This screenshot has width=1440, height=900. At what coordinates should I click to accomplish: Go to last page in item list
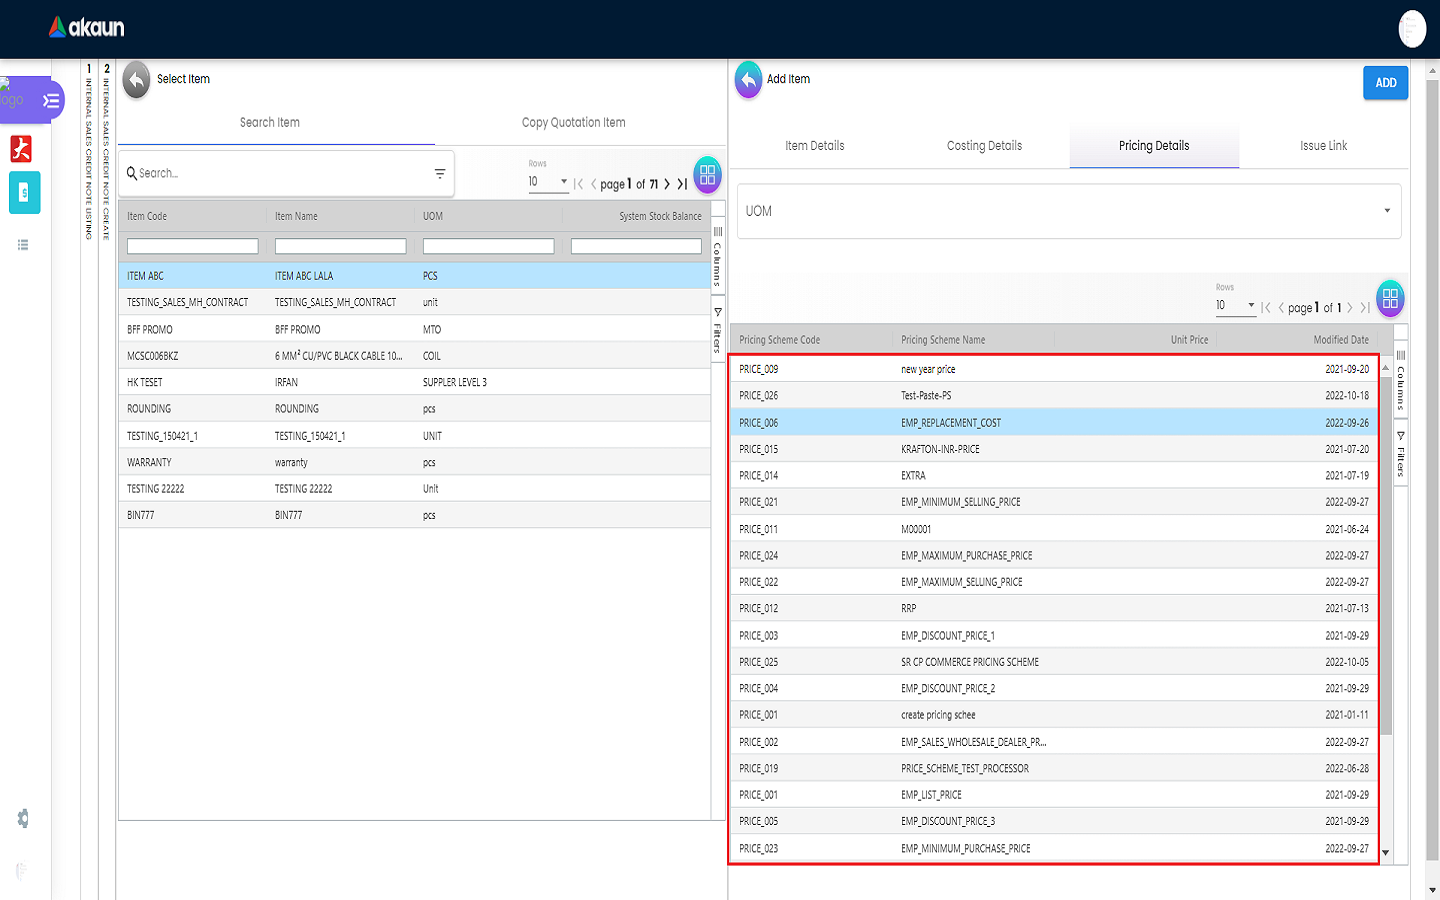682,184
